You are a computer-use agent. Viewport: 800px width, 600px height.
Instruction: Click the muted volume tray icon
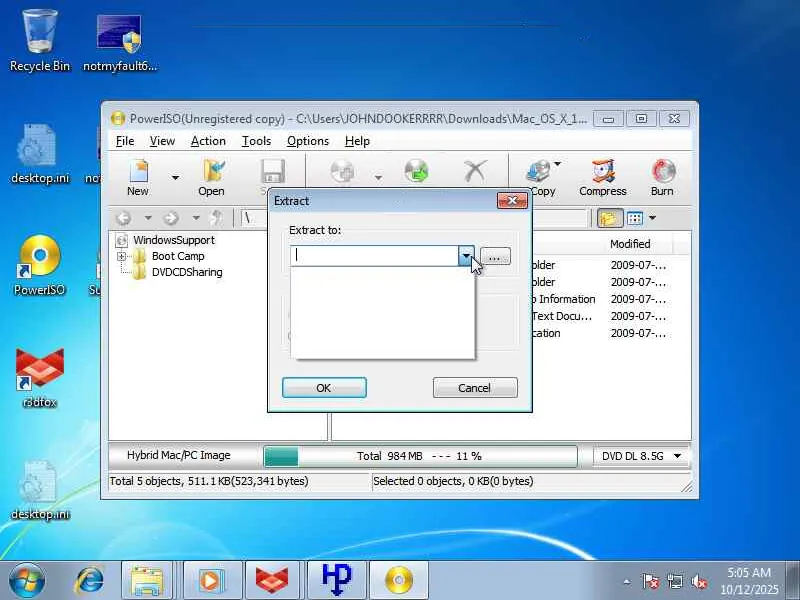pos(699,581)
